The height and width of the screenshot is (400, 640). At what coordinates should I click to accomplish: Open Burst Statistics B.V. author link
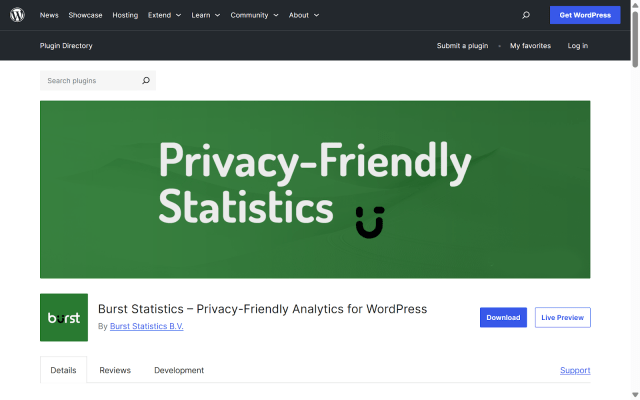tap(147, 326)
